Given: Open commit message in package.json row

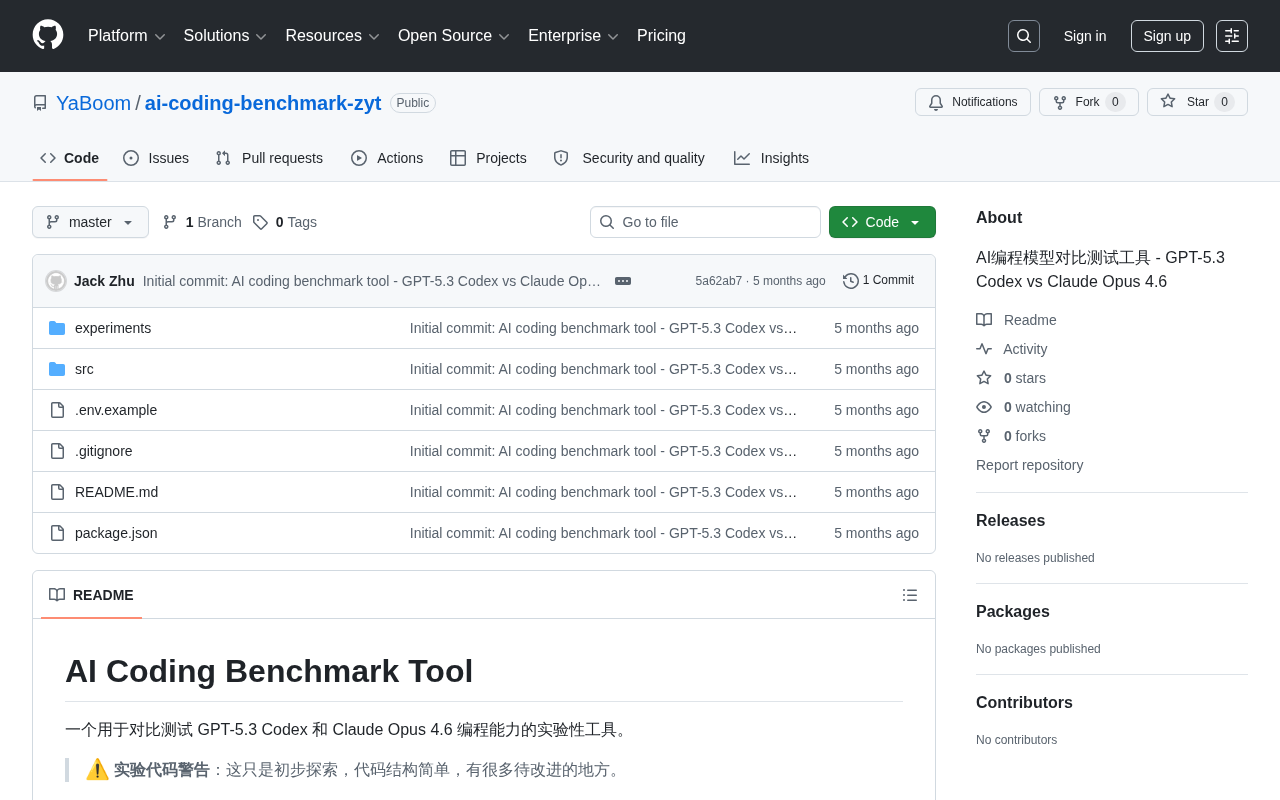Looking at the screenshot, I should (x=604, y=533).
